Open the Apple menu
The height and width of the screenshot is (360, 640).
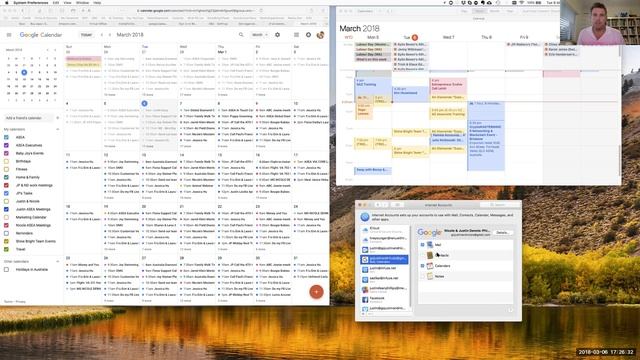click(7, 2)
